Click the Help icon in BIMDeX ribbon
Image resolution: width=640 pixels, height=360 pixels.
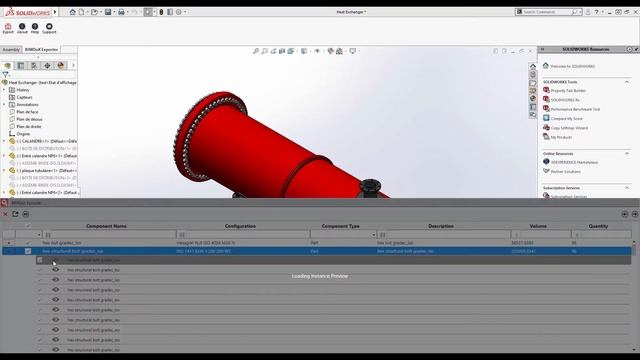tap(35, 28)
